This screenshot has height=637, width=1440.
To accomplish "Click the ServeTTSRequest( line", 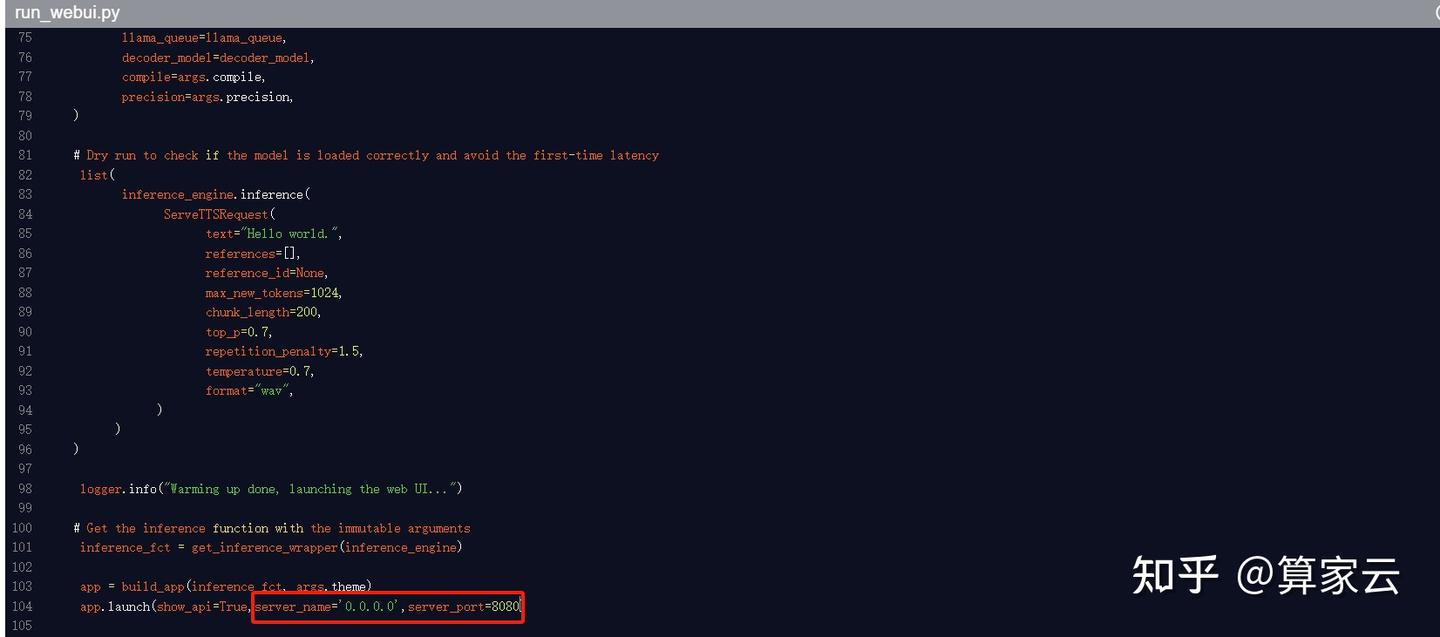I will (220, 214).
